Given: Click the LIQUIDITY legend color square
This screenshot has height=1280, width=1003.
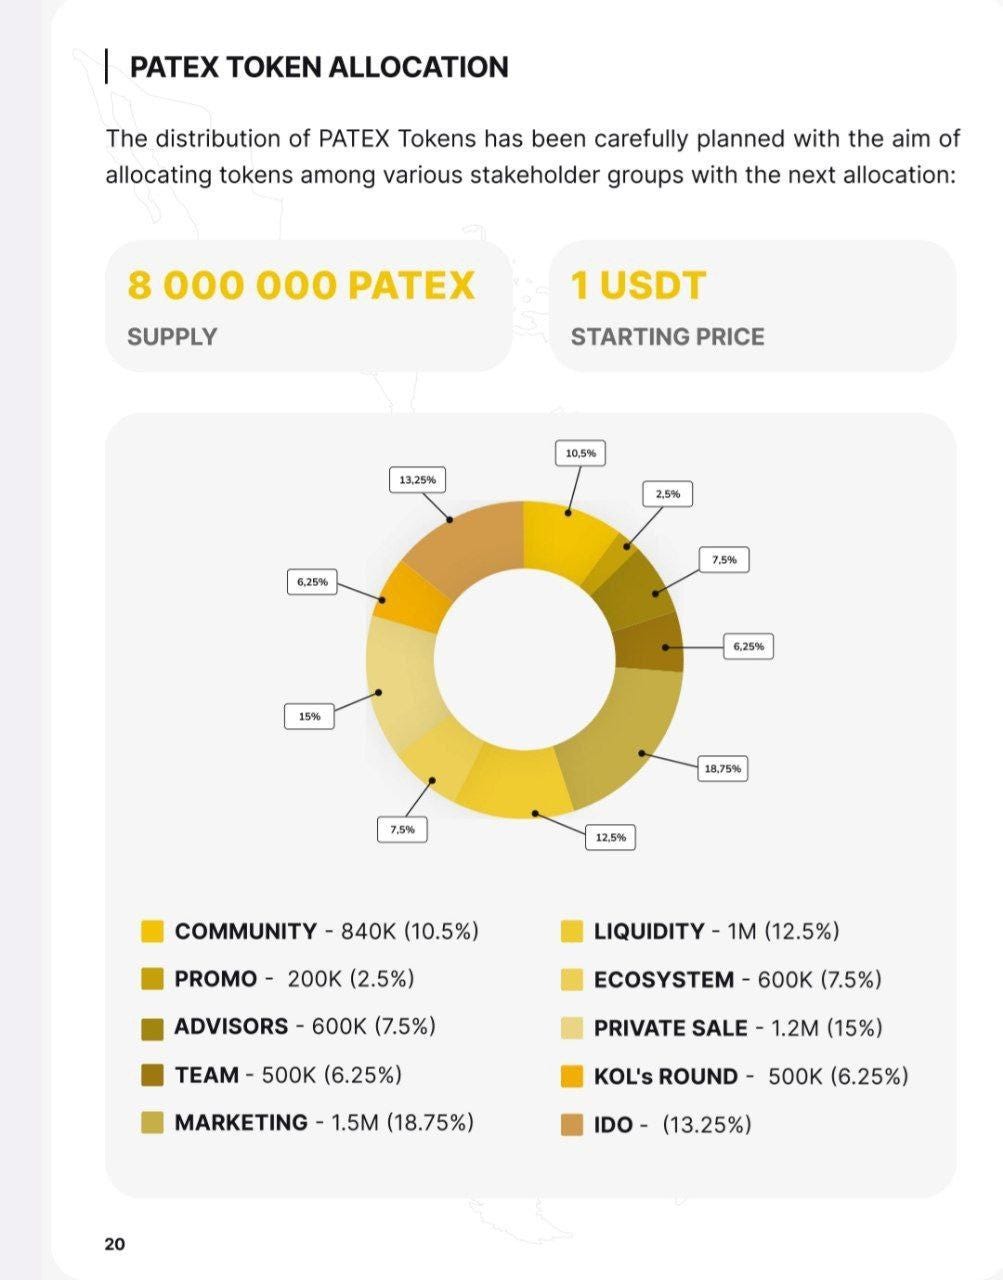Looking at the screenshot, I should pyautogui.click(x=572, y=932).
